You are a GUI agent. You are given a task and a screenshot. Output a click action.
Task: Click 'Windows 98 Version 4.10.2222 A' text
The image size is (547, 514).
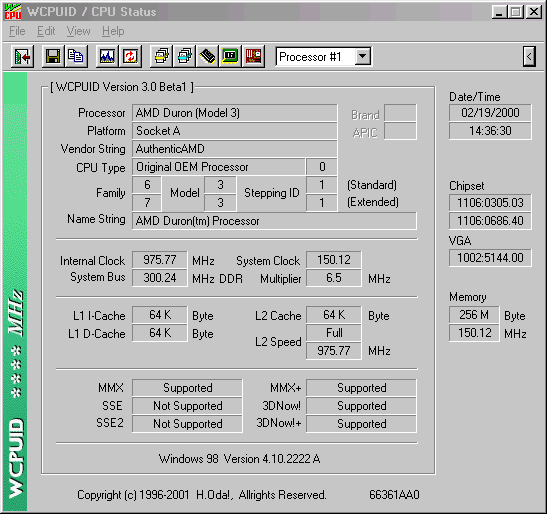point(239,459)
